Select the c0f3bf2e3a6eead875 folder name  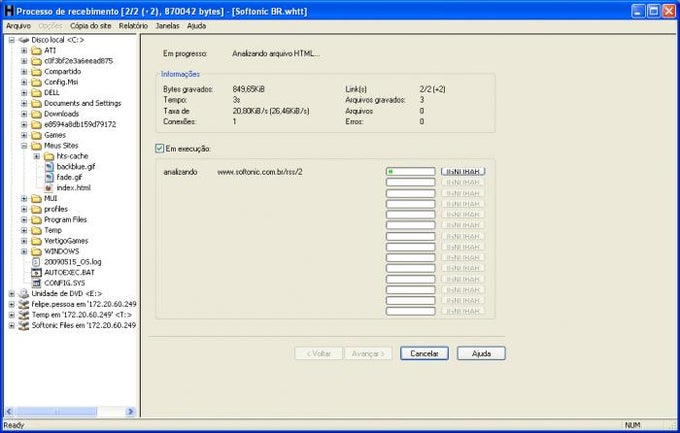[78, 61]
